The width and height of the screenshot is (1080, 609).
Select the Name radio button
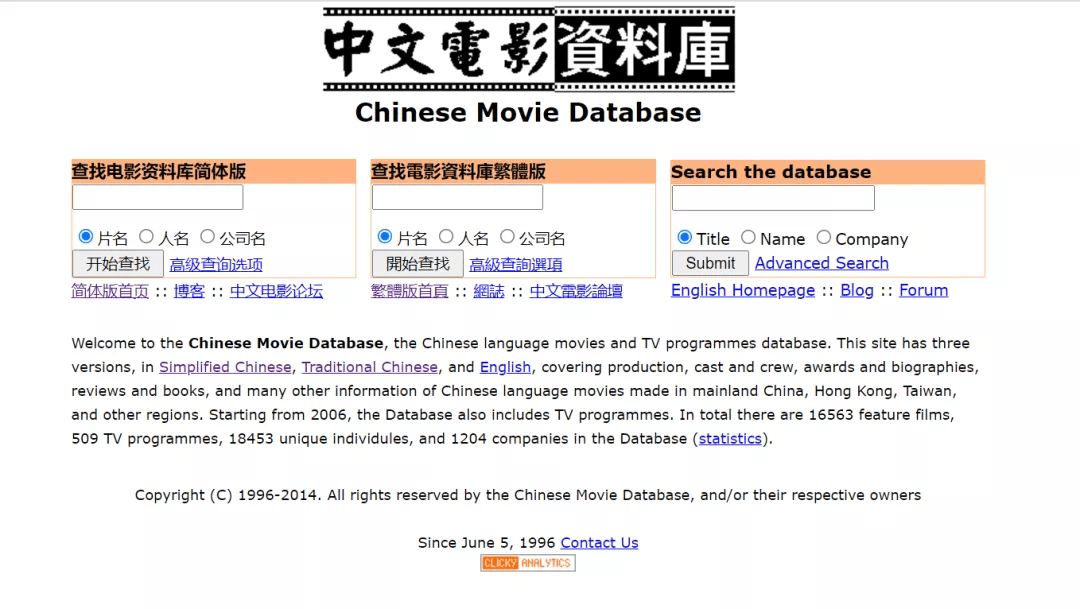[749, 238]
